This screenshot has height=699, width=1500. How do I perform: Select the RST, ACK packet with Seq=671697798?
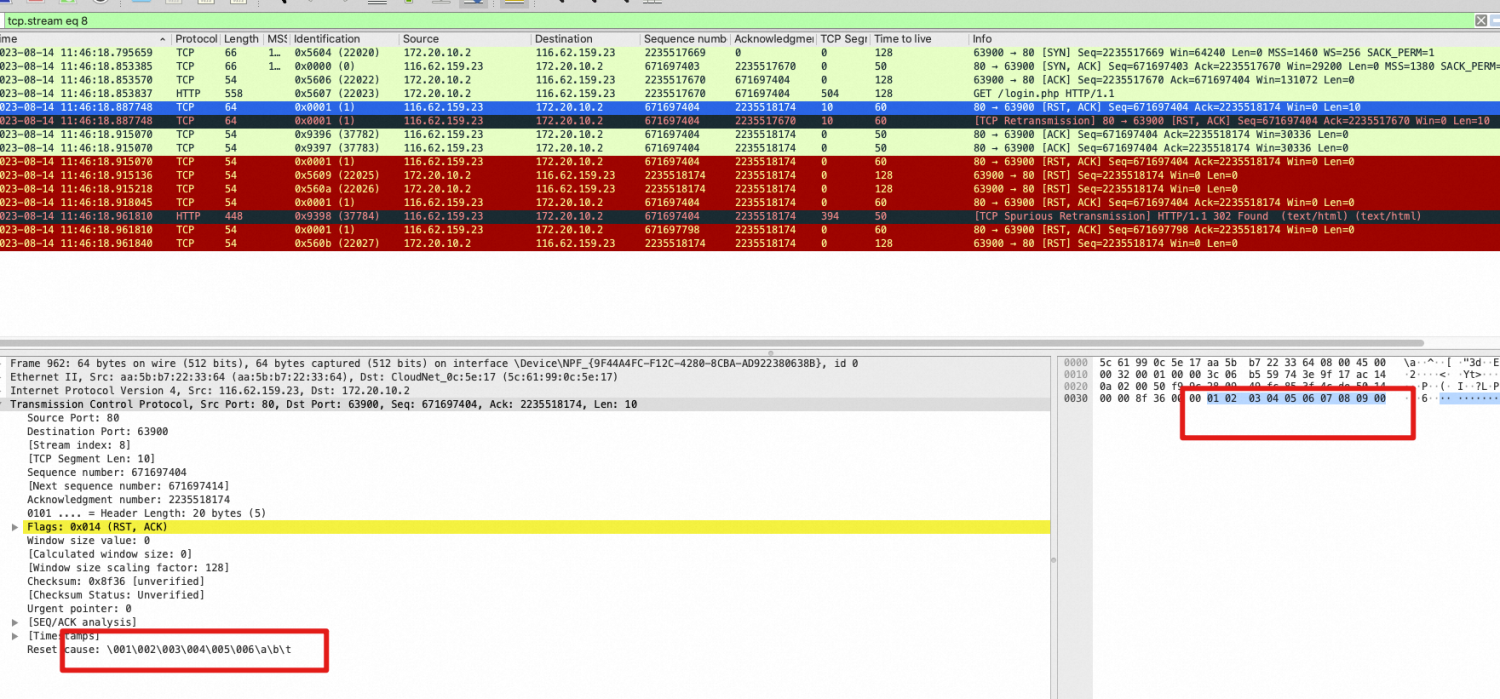point(750,229)
